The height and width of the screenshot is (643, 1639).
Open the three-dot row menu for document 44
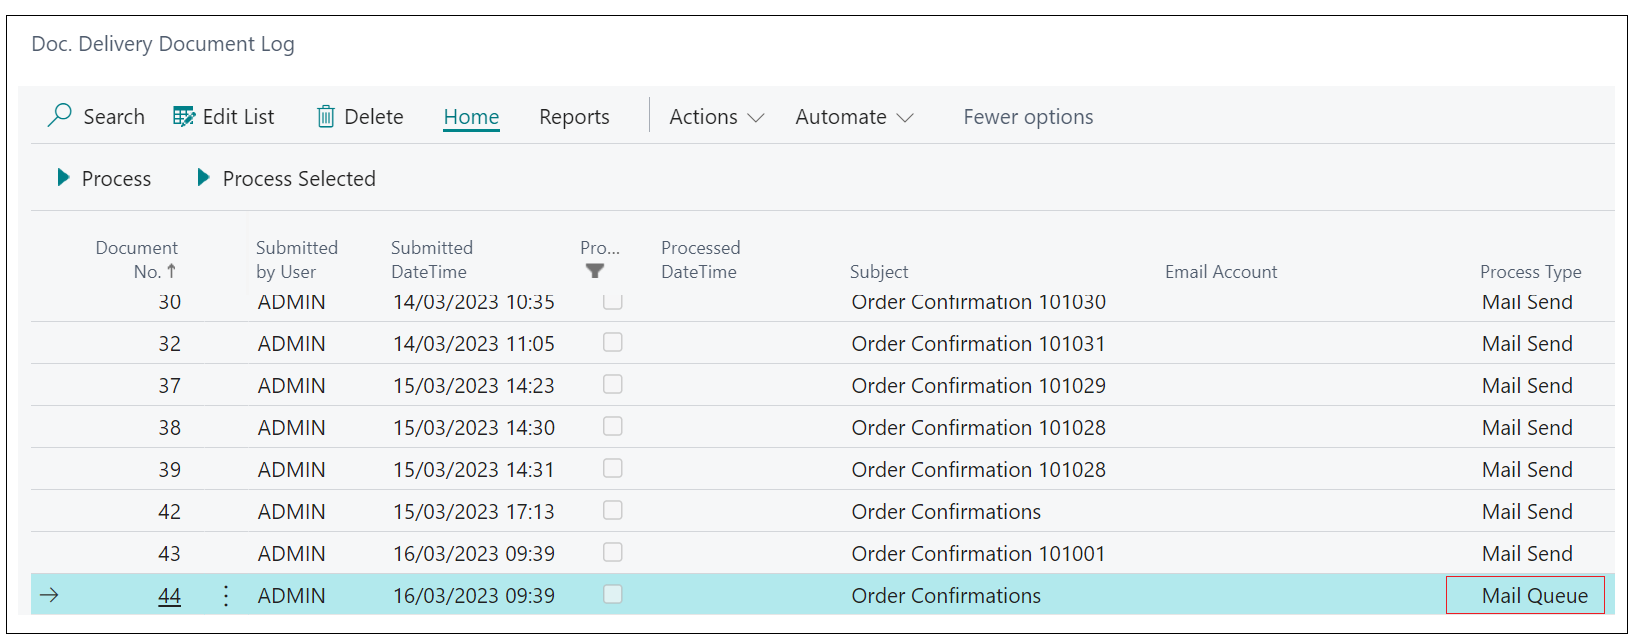226,596
